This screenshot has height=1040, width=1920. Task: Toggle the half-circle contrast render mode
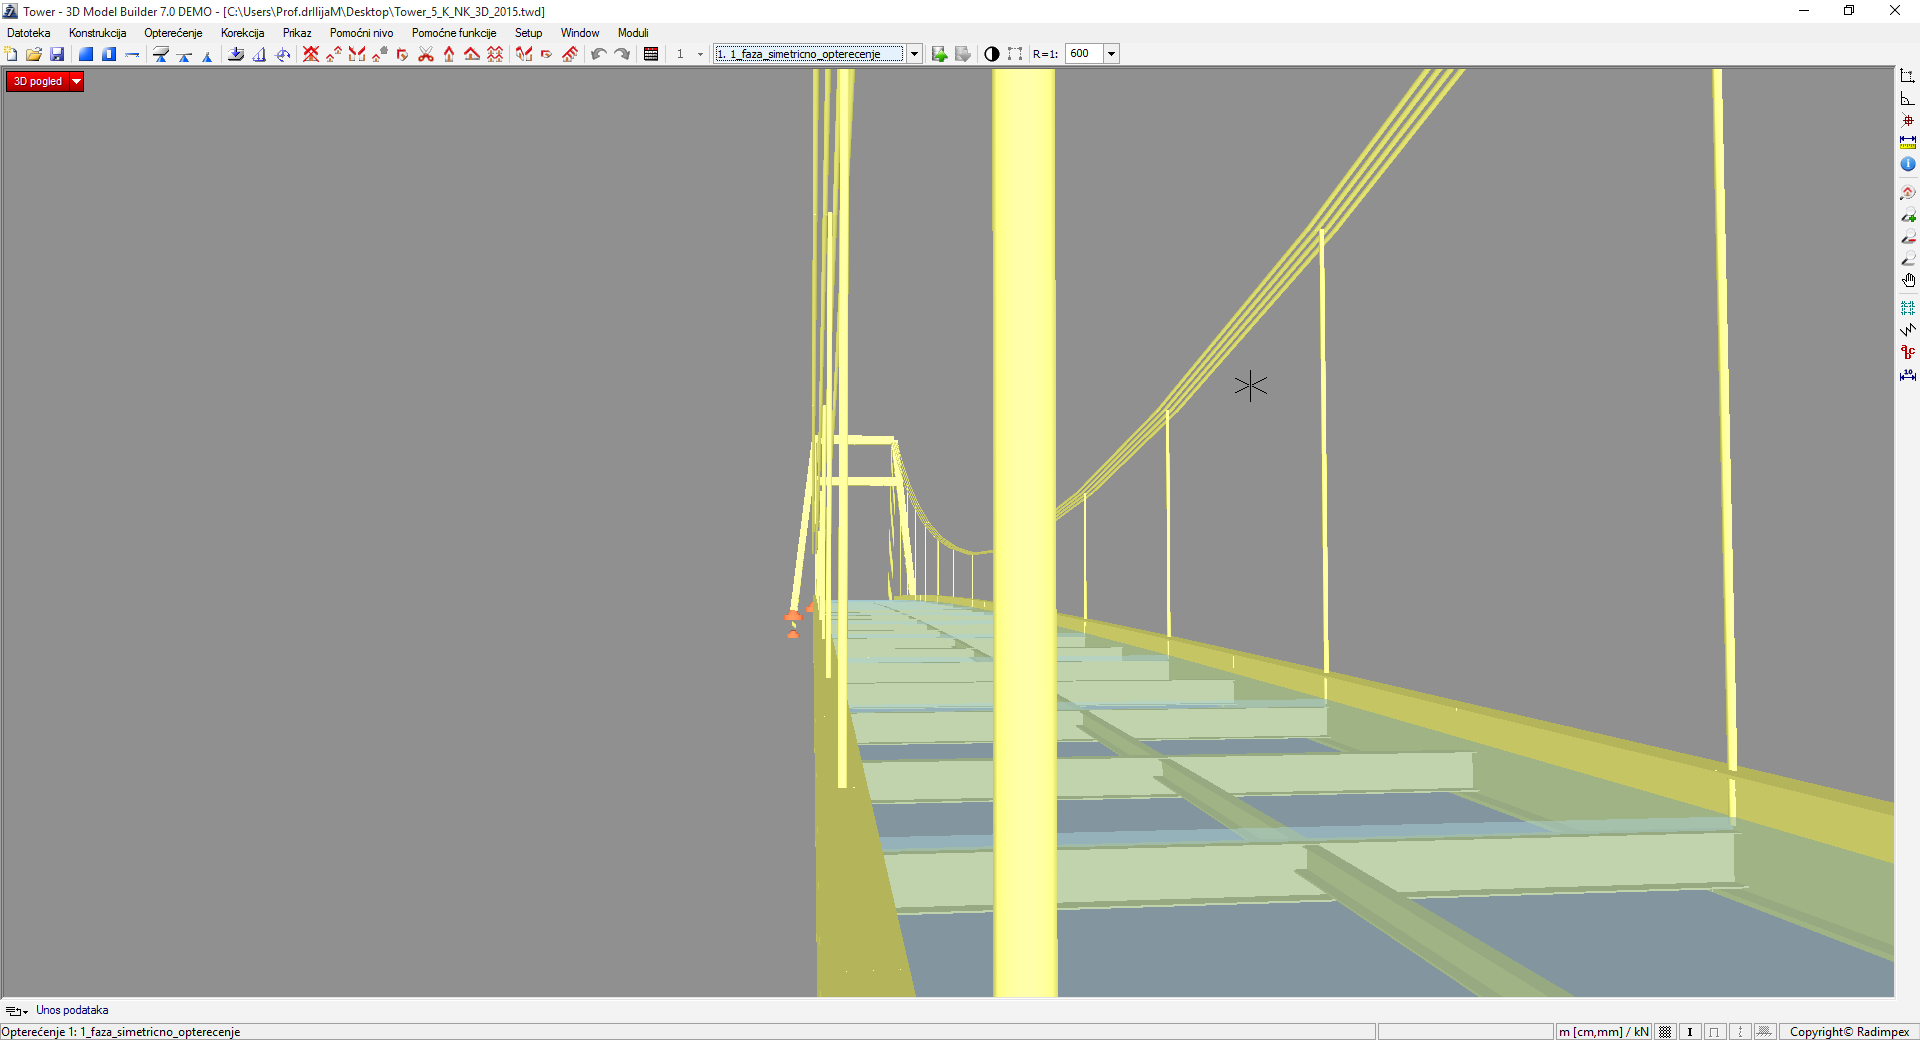click(x=991, y=54)
